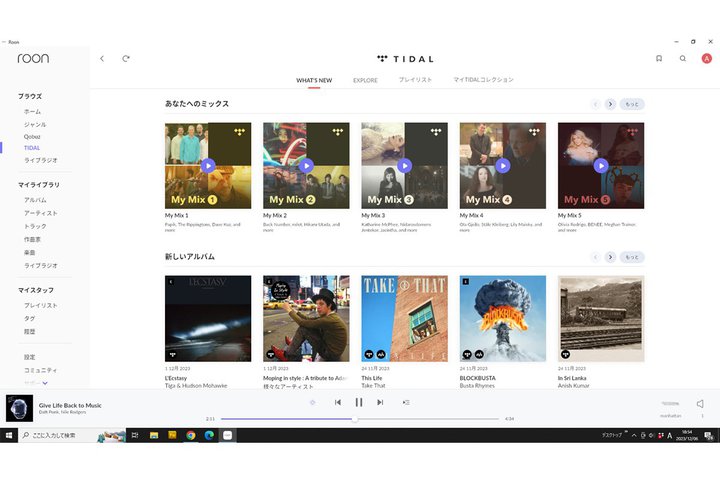This screenshot has height=480, width=720.
Task: Open トラック in My Library
Action: pos(35,226)
